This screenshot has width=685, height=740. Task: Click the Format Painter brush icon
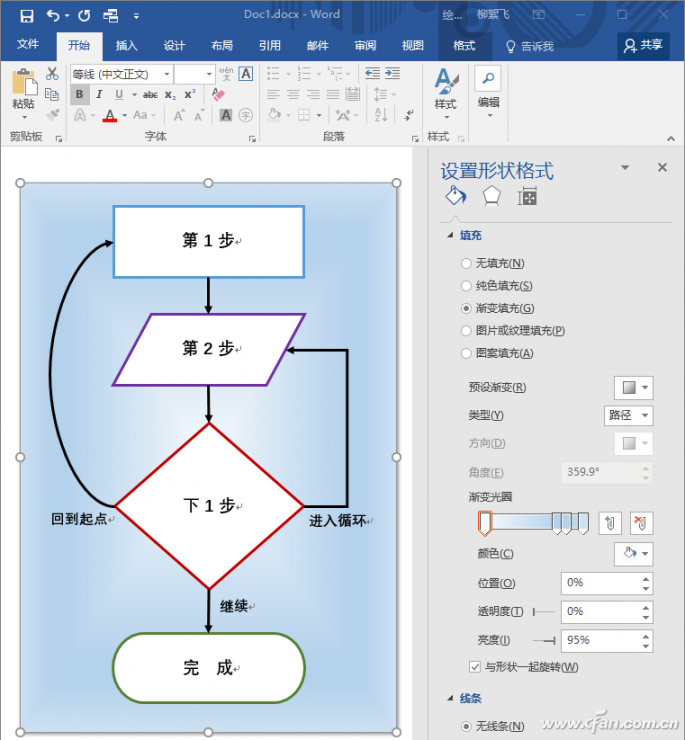coord(52,115)
